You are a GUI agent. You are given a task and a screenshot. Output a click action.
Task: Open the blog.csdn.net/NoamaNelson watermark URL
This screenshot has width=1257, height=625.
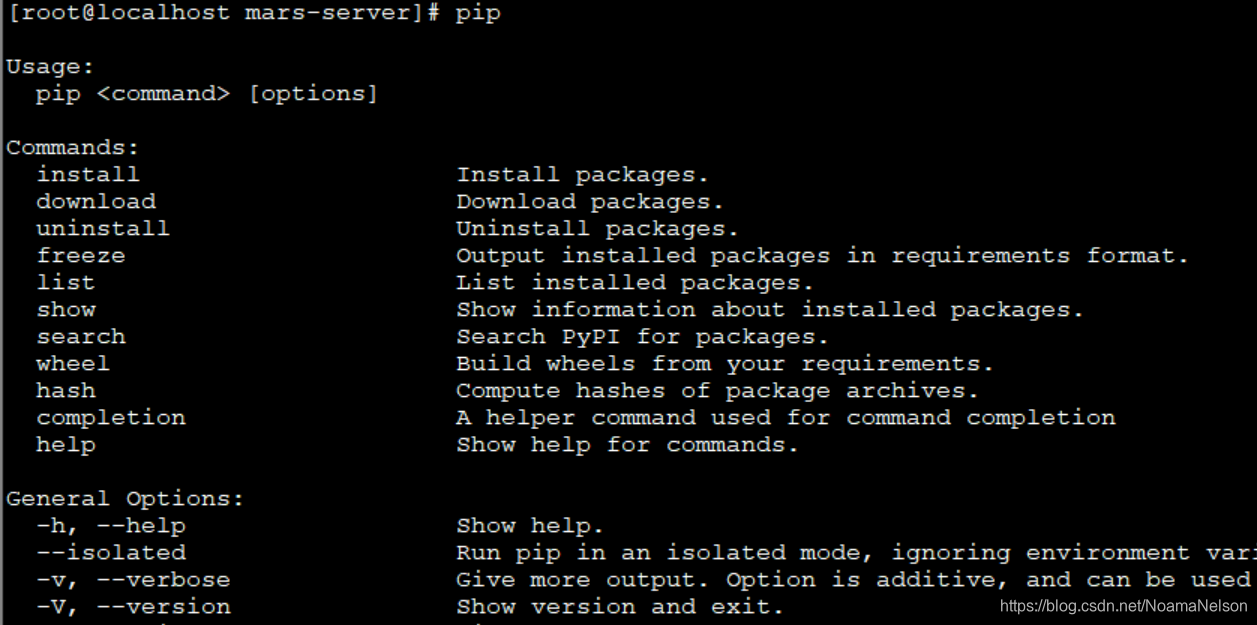tap(1123, 606)
